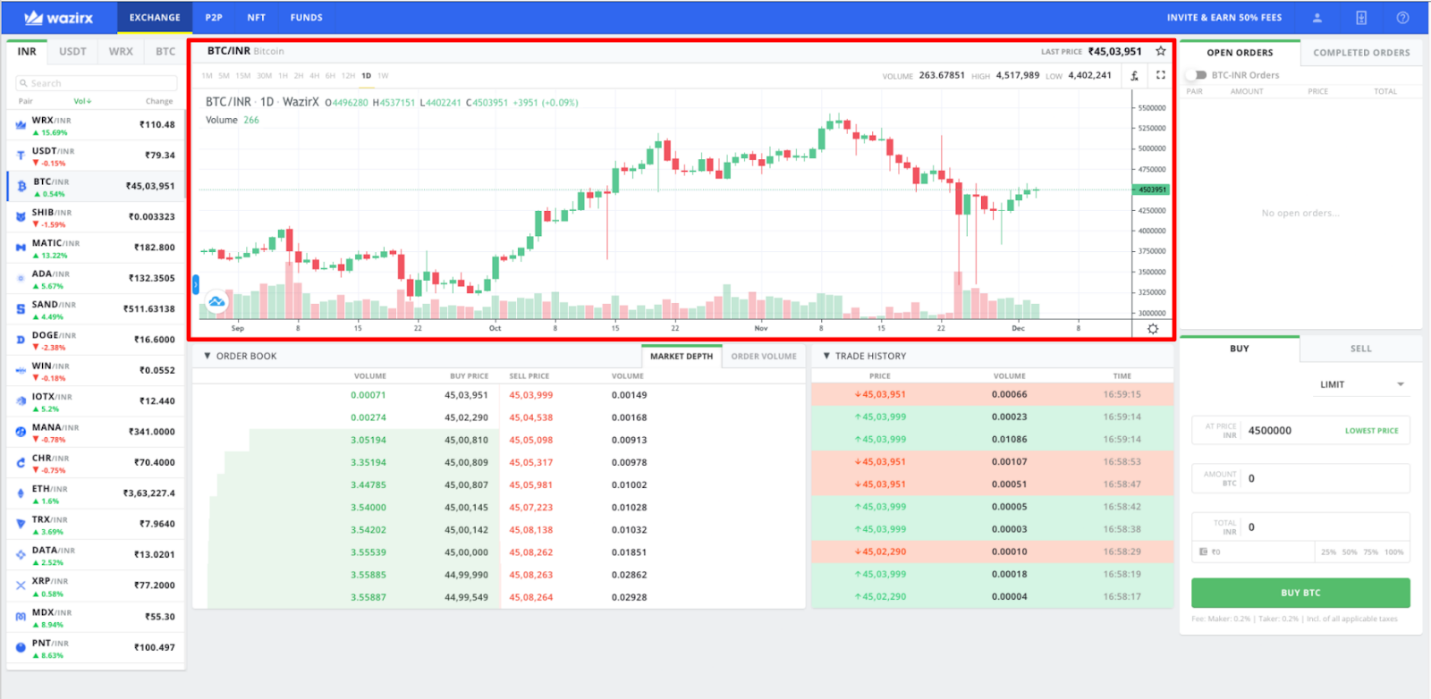
Task: Click the BUY BTC button
Action: point(1300,593)
